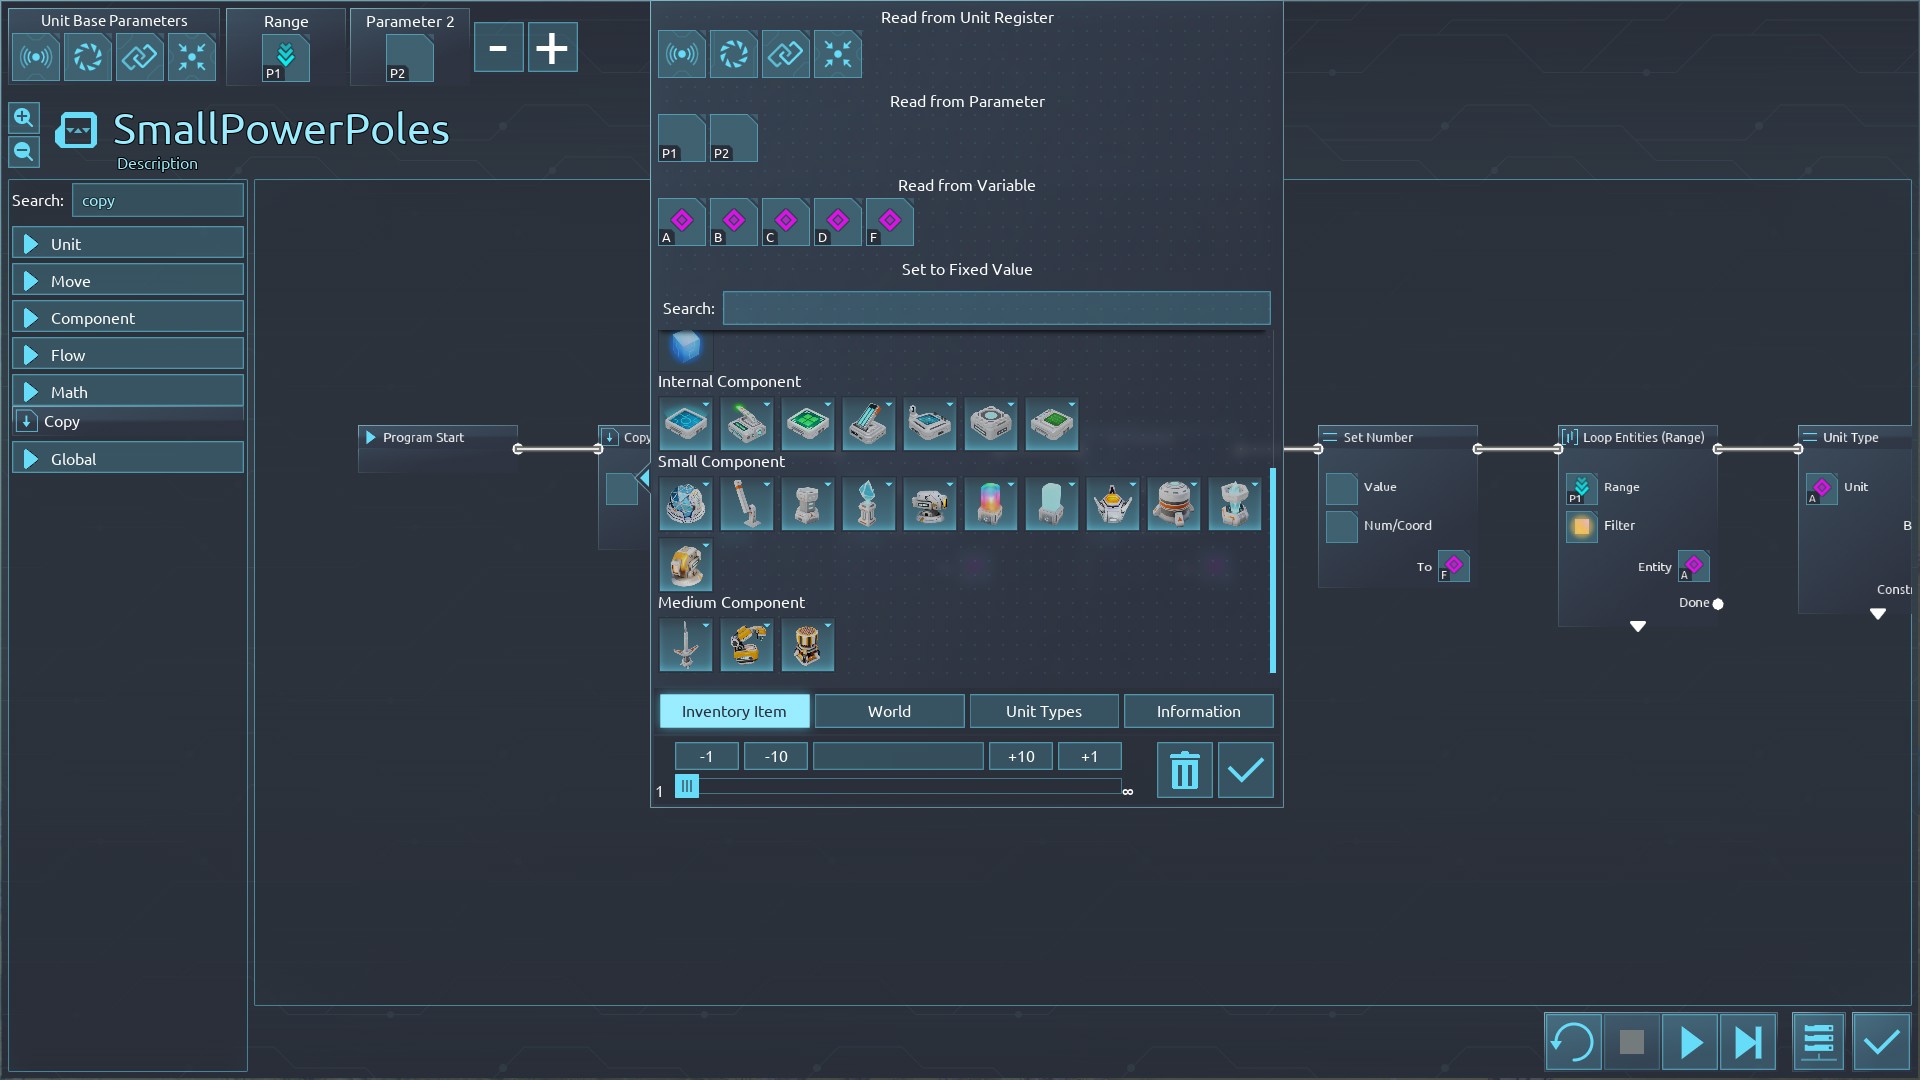Click the zoom out magnifier icon
1920x1080 pixels.
tap(24, 152)
